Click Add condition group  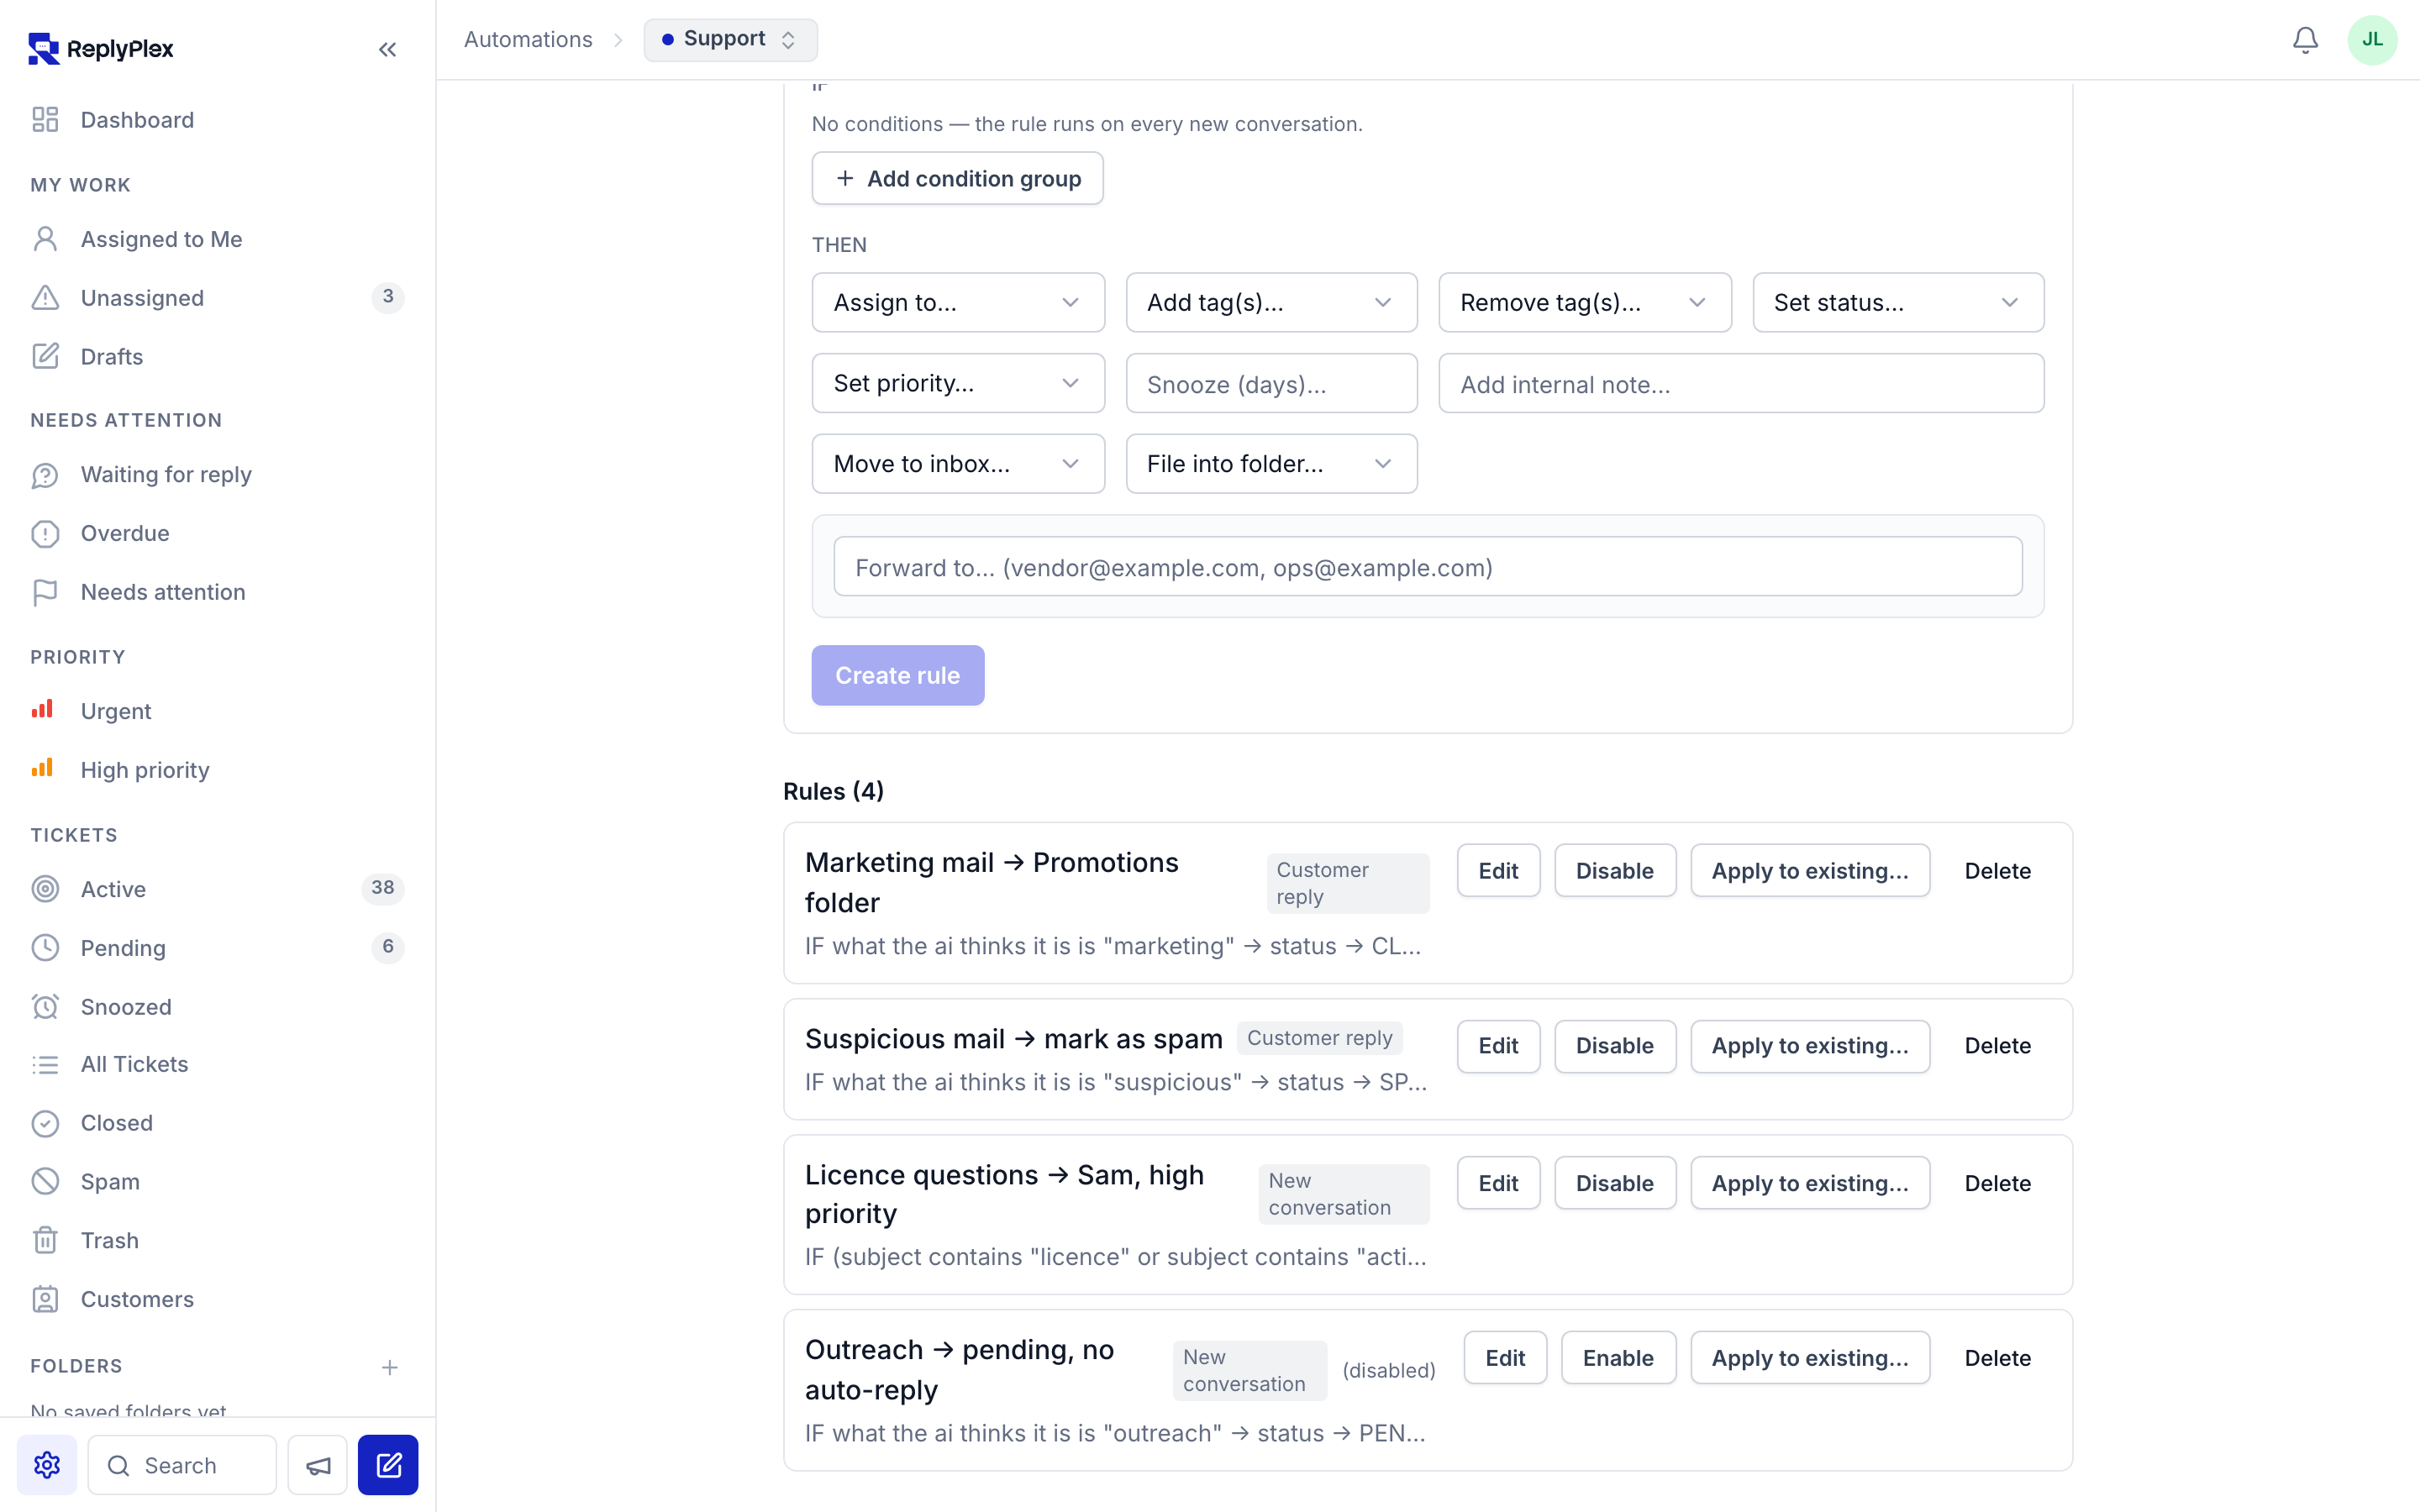point(957,178)
